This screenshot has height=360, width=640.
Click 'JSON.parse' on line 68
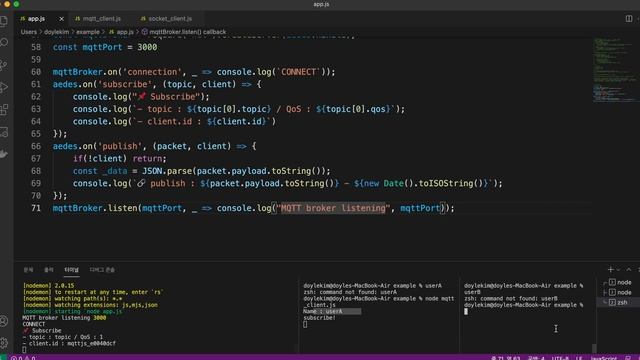(167, 171)
